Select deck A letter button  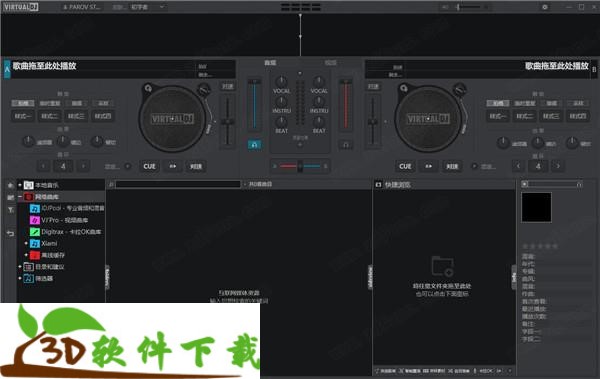click(x=7, y=70)
